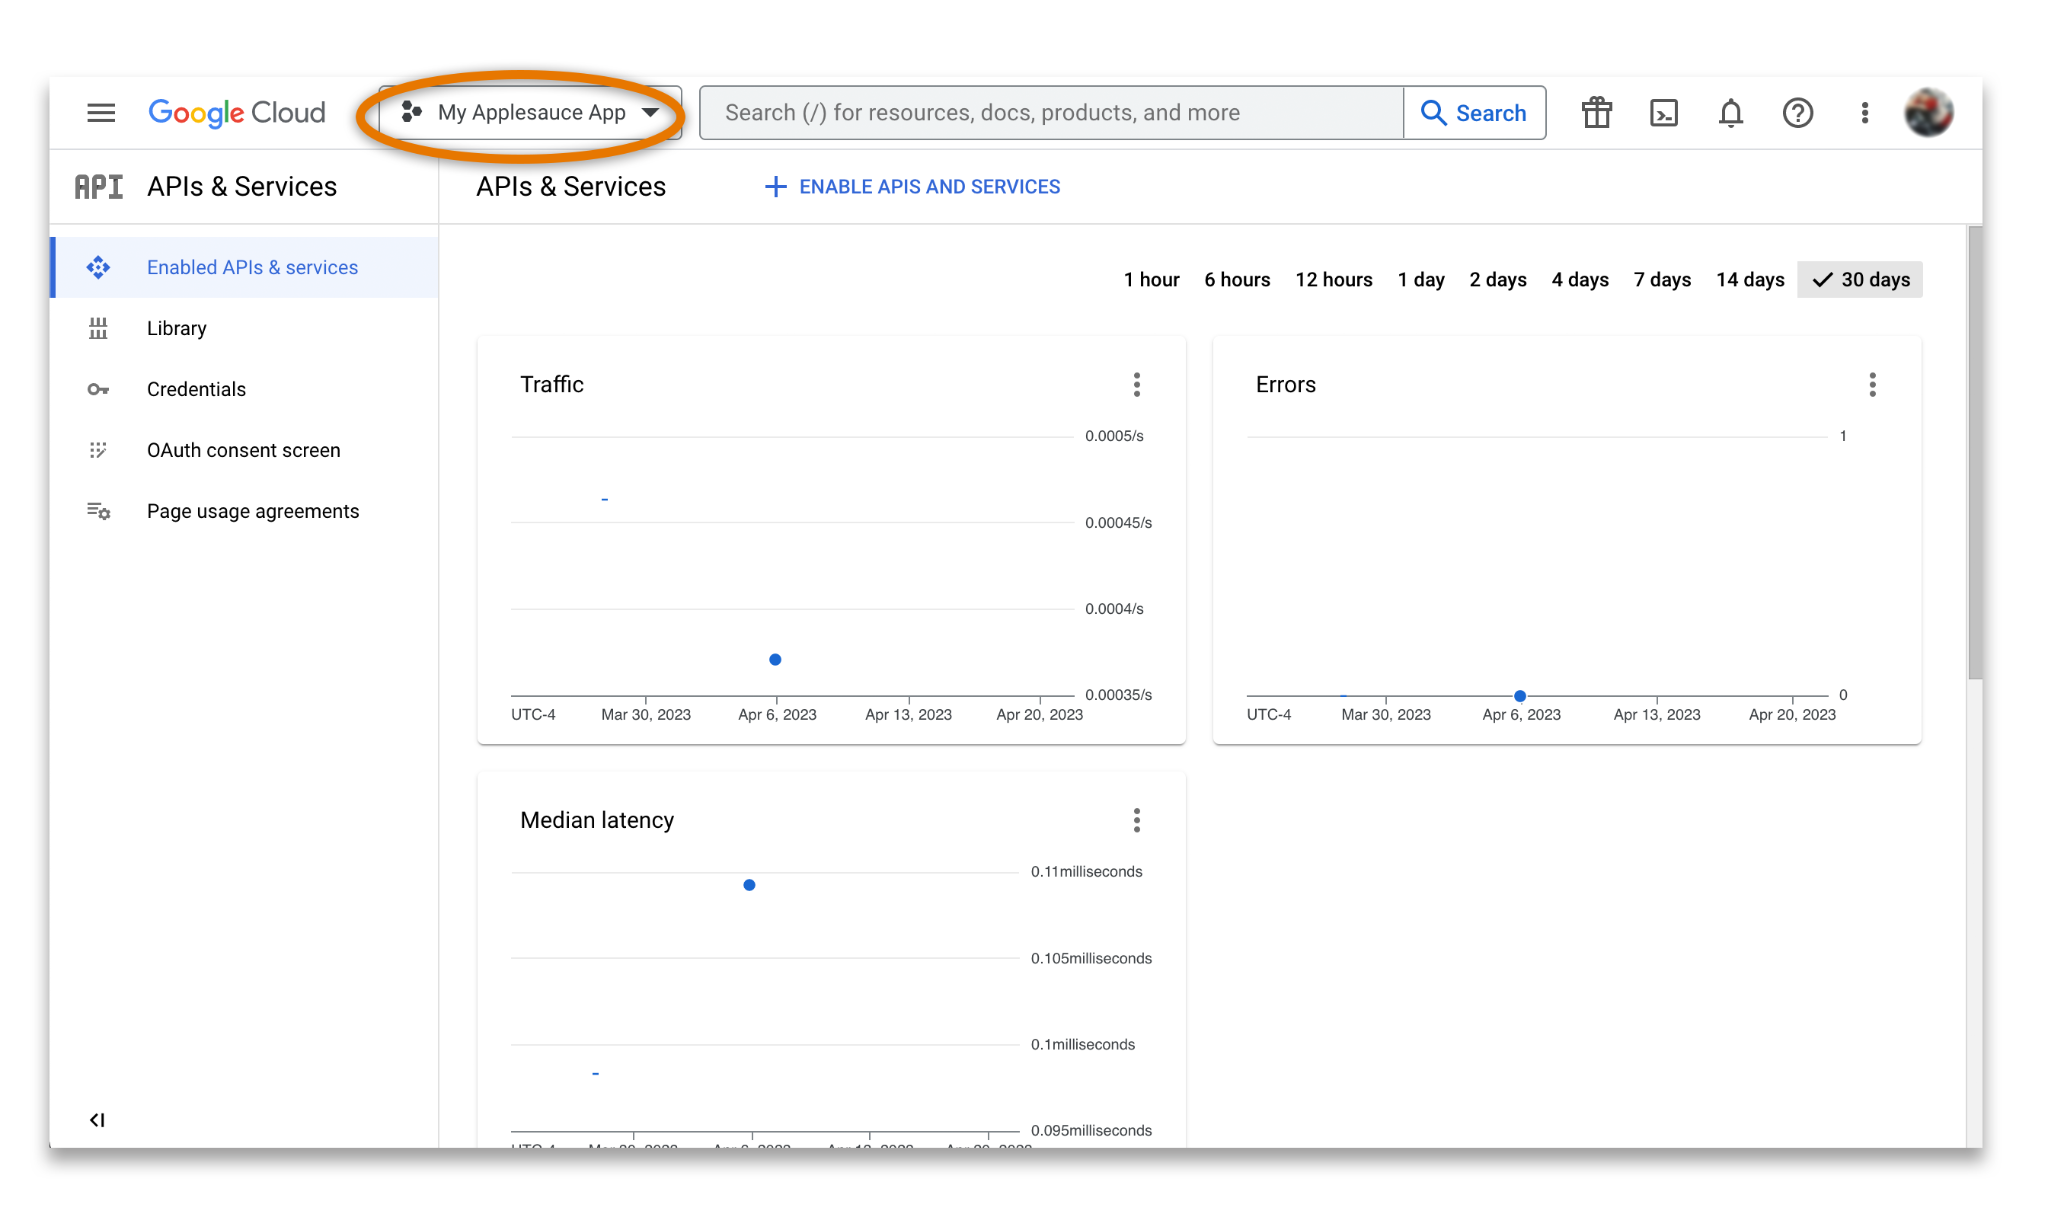This screenshot has height=1210, width=2048.
Task: Select the 1 hour time range
Action: pyautogui.click(x=1151, y=280)
